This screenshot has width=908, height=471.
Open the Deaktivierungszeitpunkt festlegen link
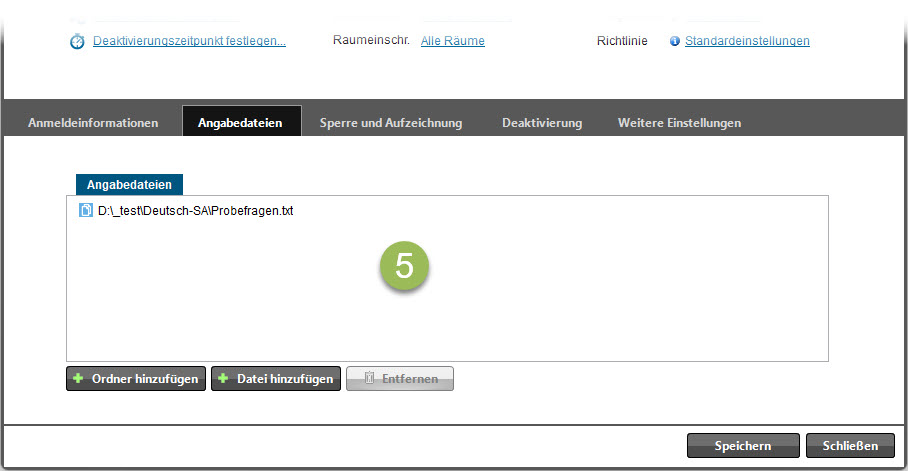click(189, 41)
